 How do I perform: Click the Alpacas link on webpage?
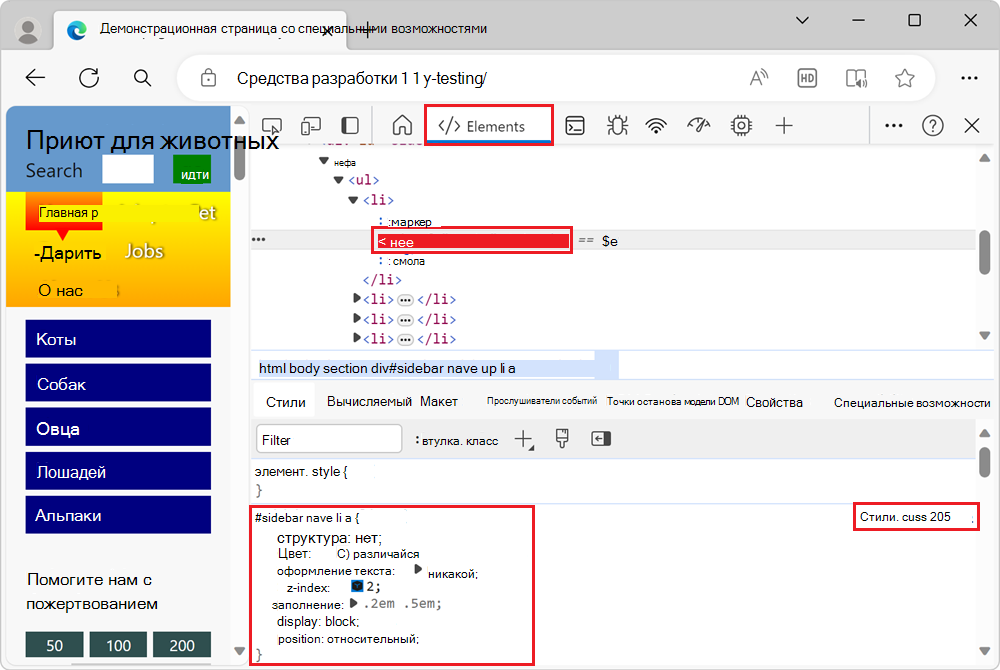coord(118,514)
